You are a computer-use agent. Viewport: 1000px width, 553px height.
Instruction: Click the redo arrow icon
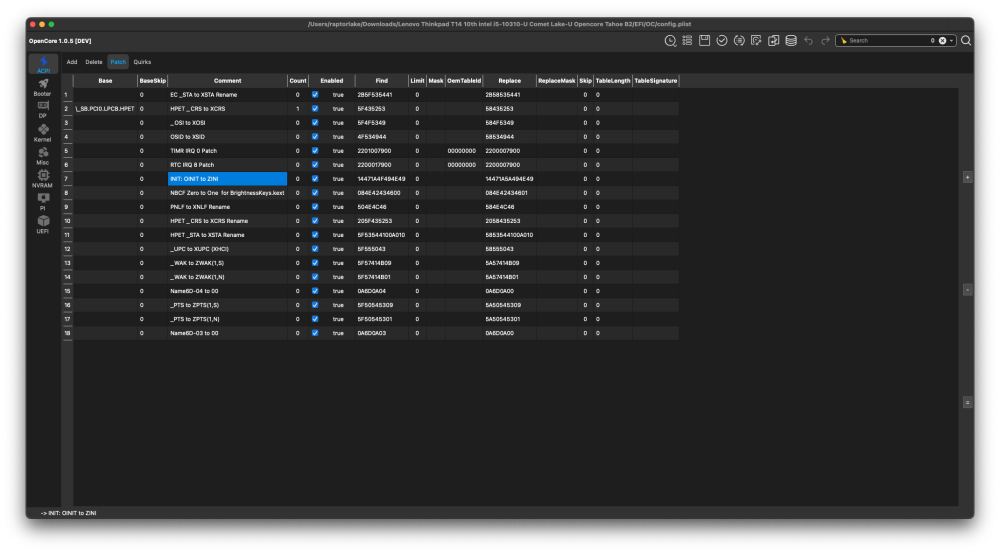click(x=825, y=41)
